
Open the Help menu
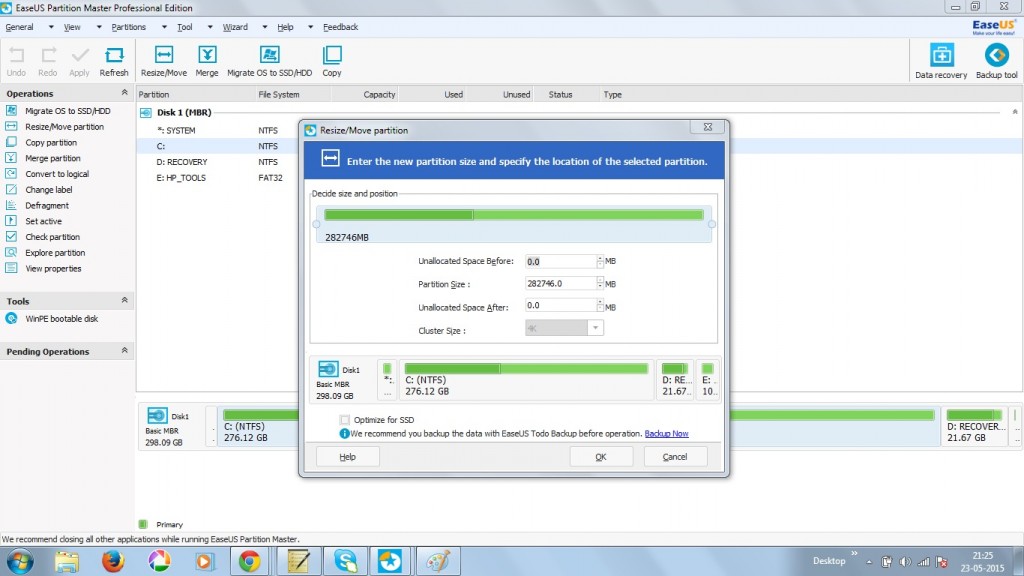[285, 27]
